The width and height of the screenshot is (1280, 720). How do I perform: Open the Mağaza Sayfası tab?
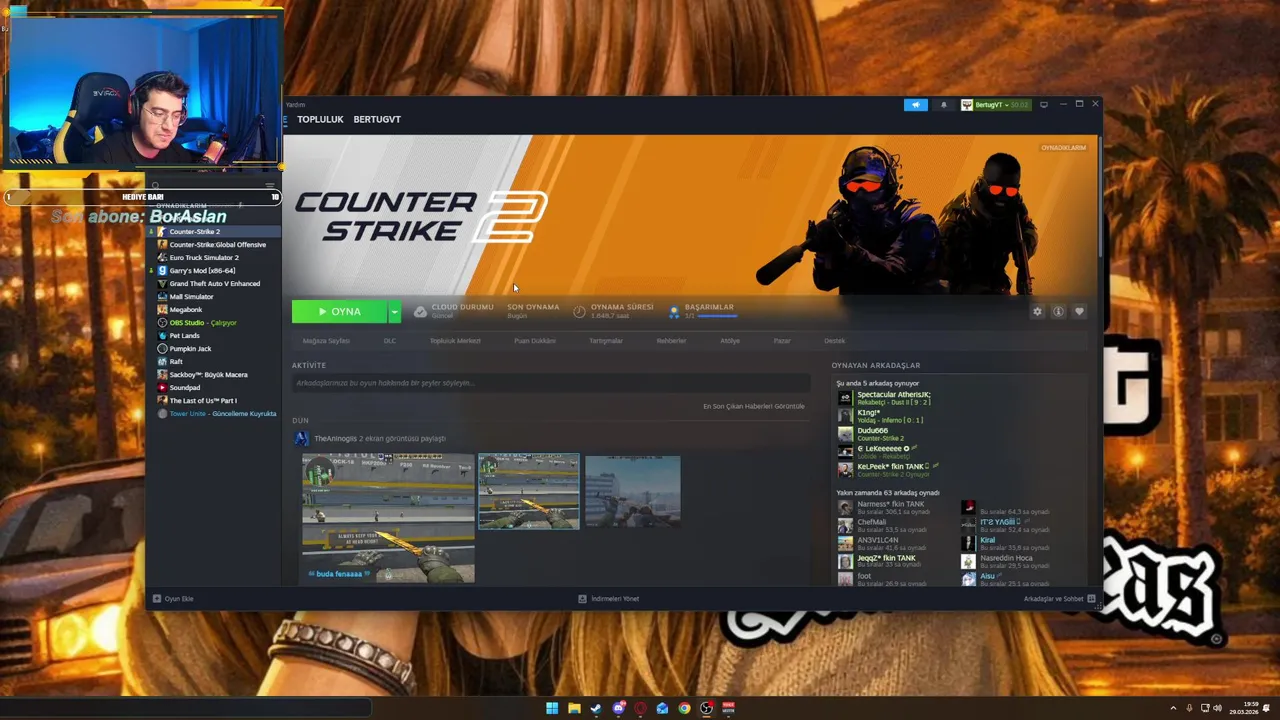tap(326, 341)
